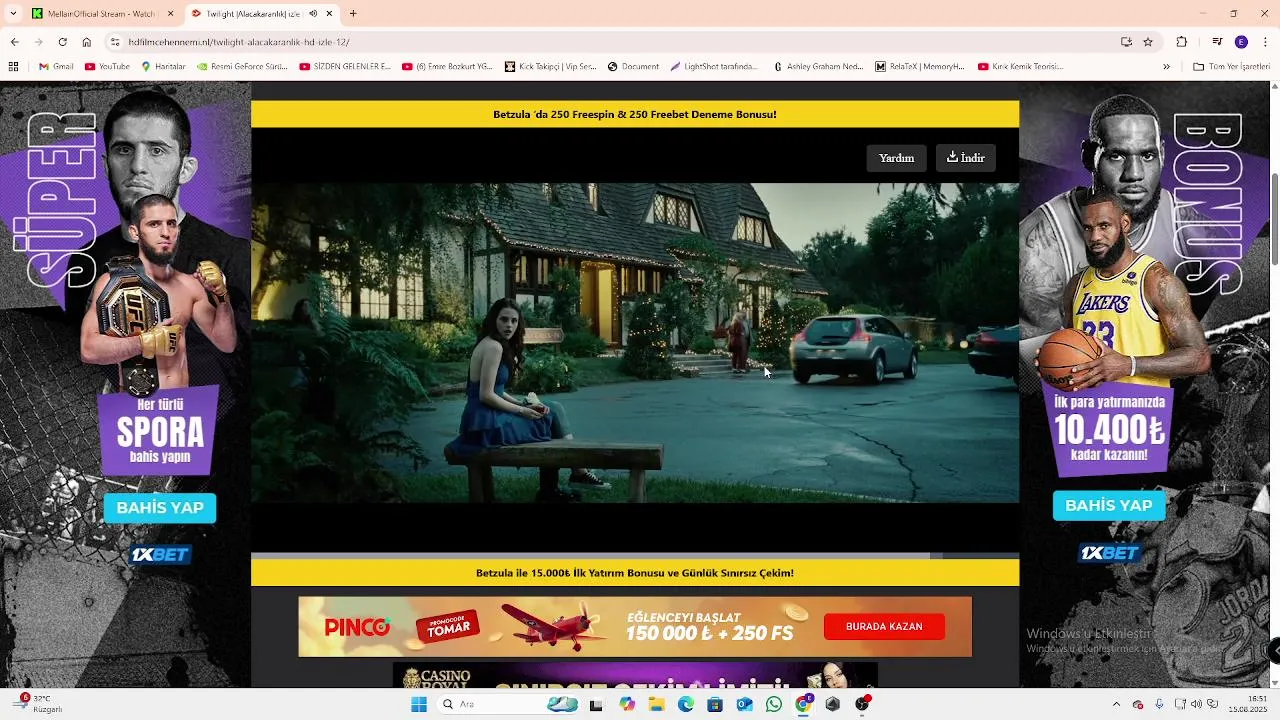
Task: Close the Twilight tab
Action: (329, 14)
